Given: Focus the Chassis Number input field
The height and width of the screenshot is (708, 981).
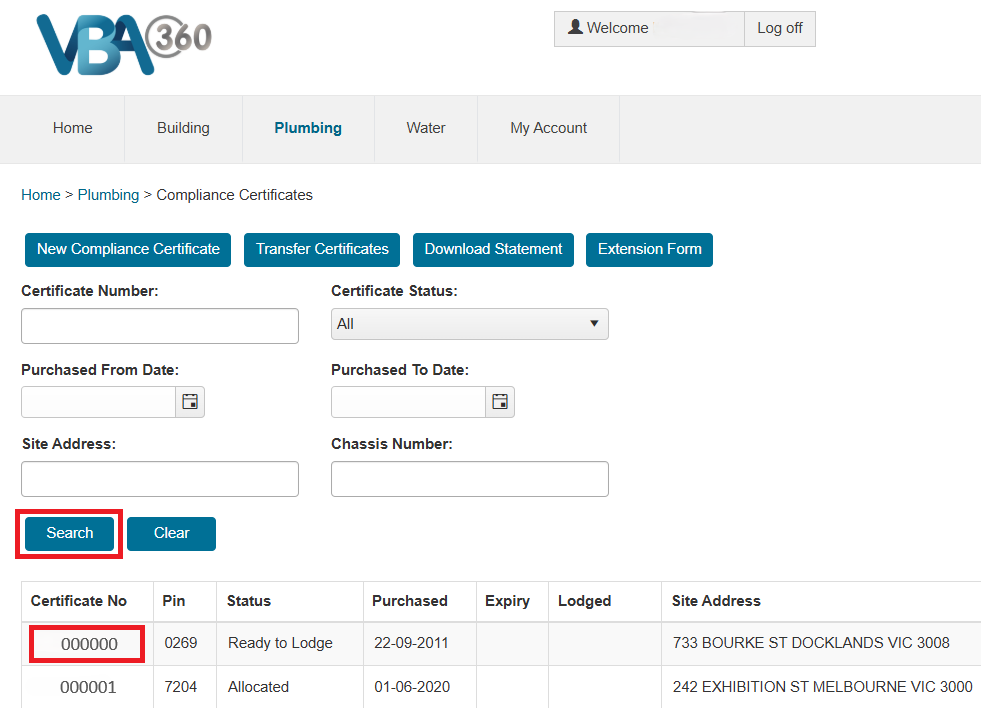Looking at the screenshot, I should pos(469,479).
